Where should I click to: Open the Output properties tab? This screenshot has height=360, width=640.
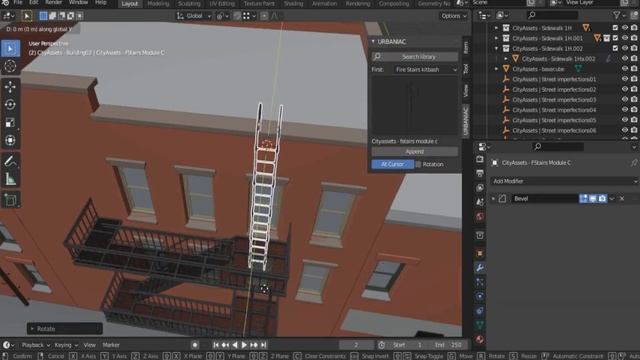480,173
